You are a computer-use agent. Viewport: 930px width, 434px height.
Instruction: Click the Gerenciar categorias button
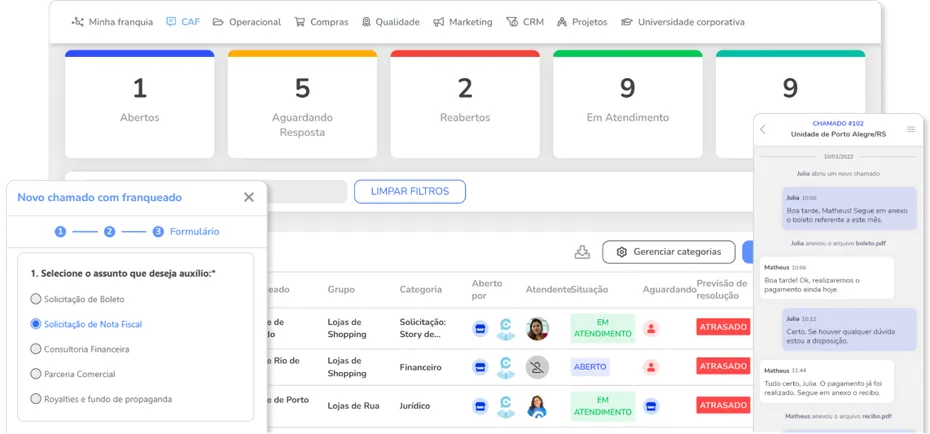[668, 252]
